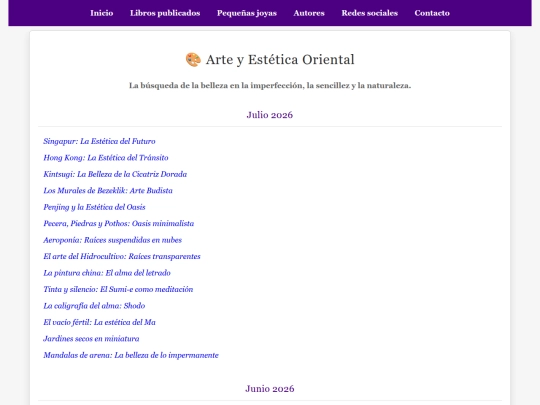Open La pintura china: El alma del letrado

pyautogui.click(x=107, y=273)
